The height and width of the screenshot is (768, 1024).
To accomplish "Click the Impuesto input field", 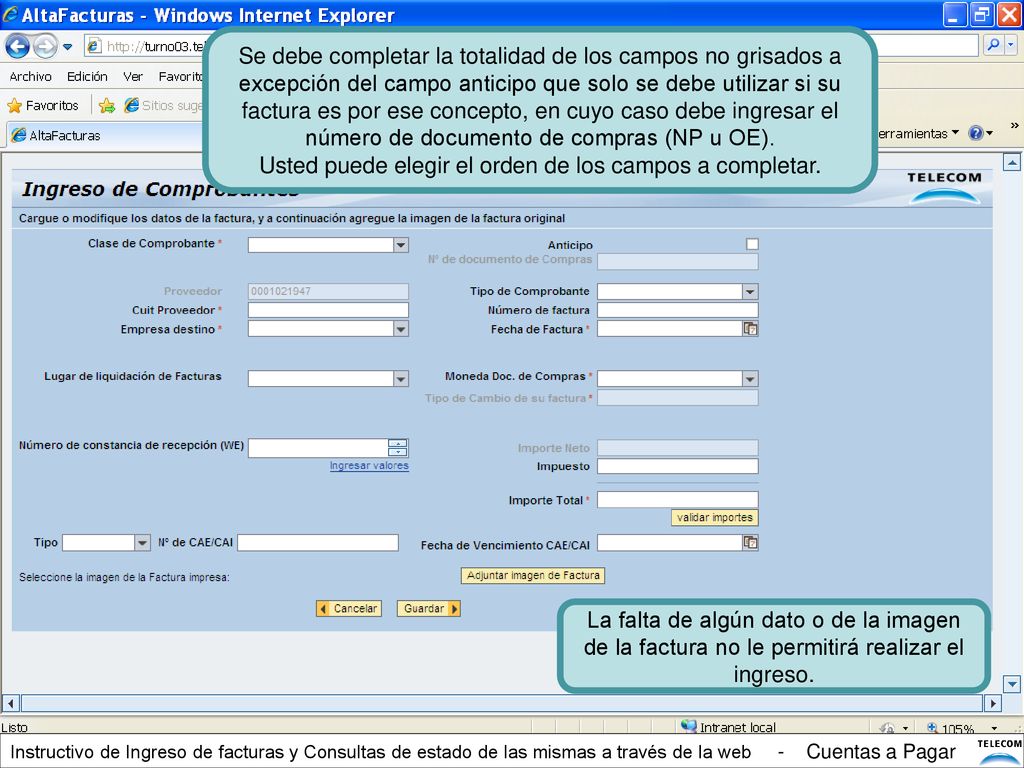I will coord(677,466).
